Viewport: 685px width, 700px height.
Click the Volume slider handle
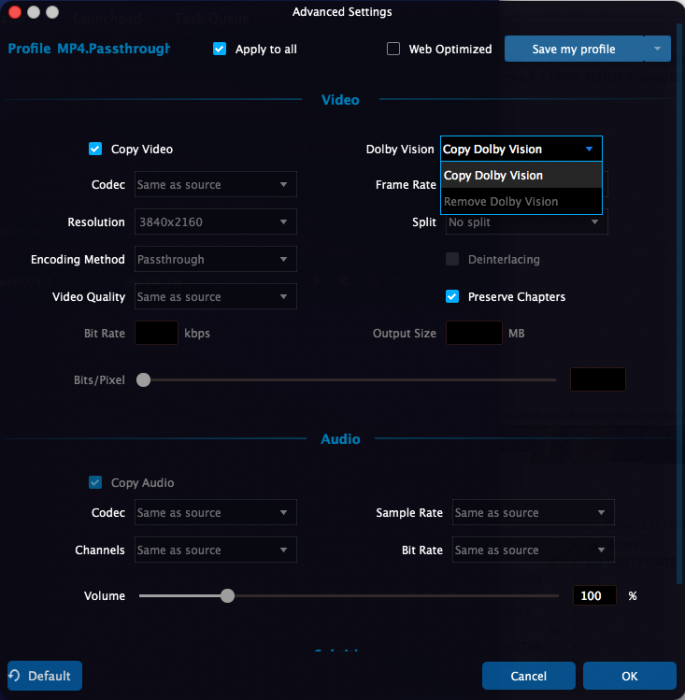coord(227,596)
